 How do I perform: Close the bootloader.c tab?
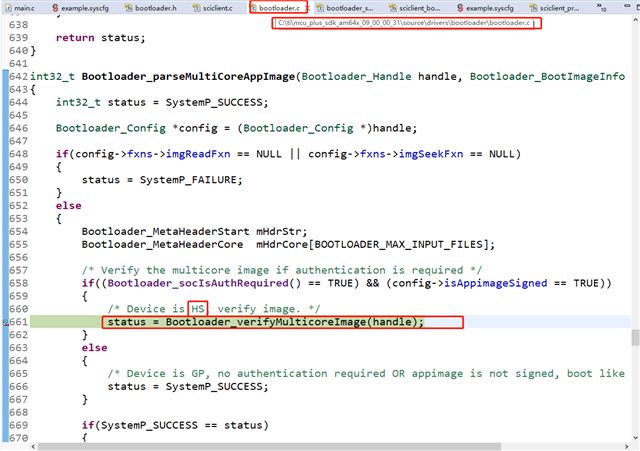pos(307,8)
